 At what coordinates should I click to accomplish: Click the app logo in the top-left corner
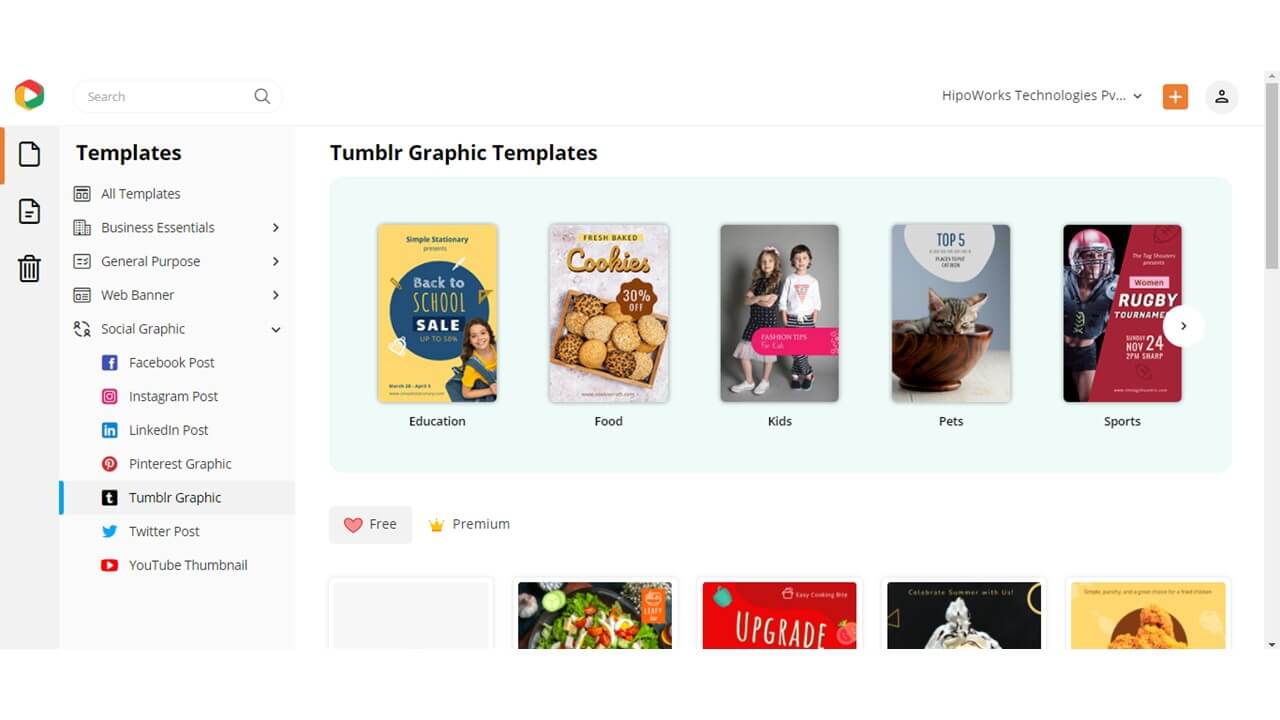coord(29,94)
